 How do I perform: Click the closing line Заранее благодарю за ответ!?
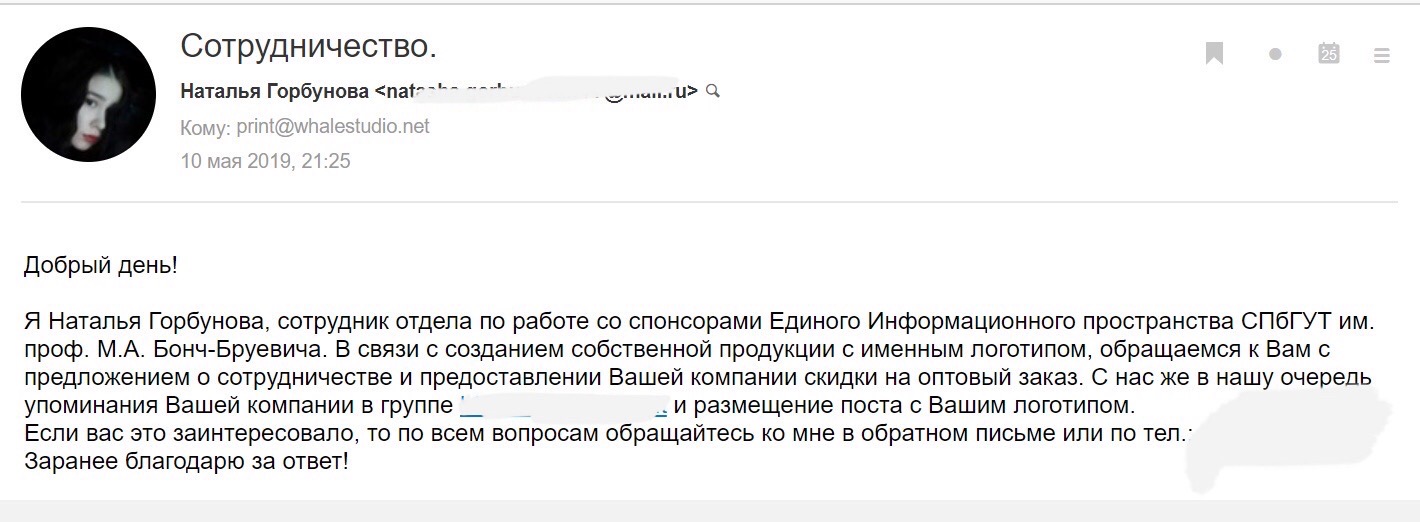coord(186,463)
